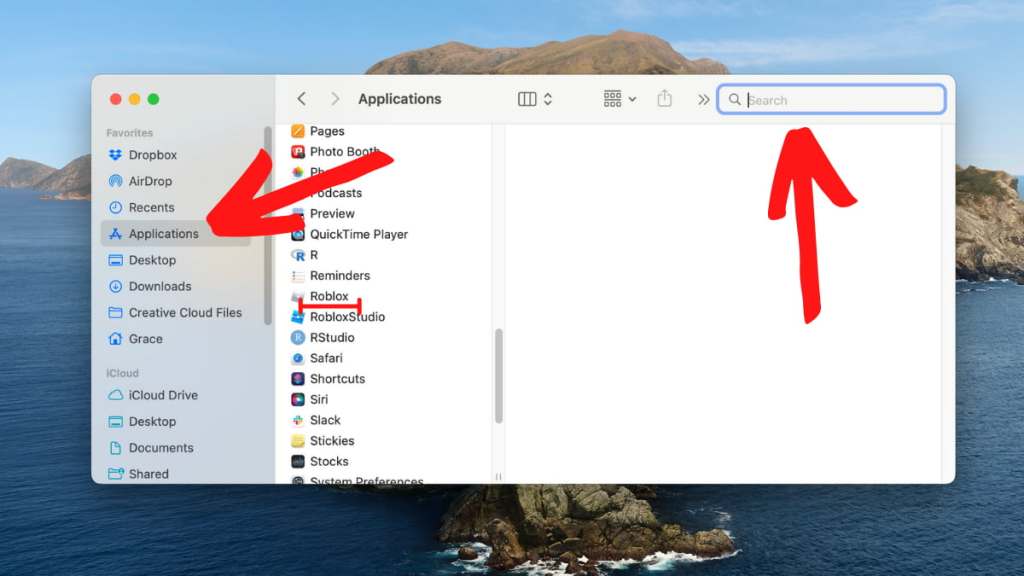Click the Grace house icon
This screenshot has height=576, width=1024.
click(x=116, y=338)
